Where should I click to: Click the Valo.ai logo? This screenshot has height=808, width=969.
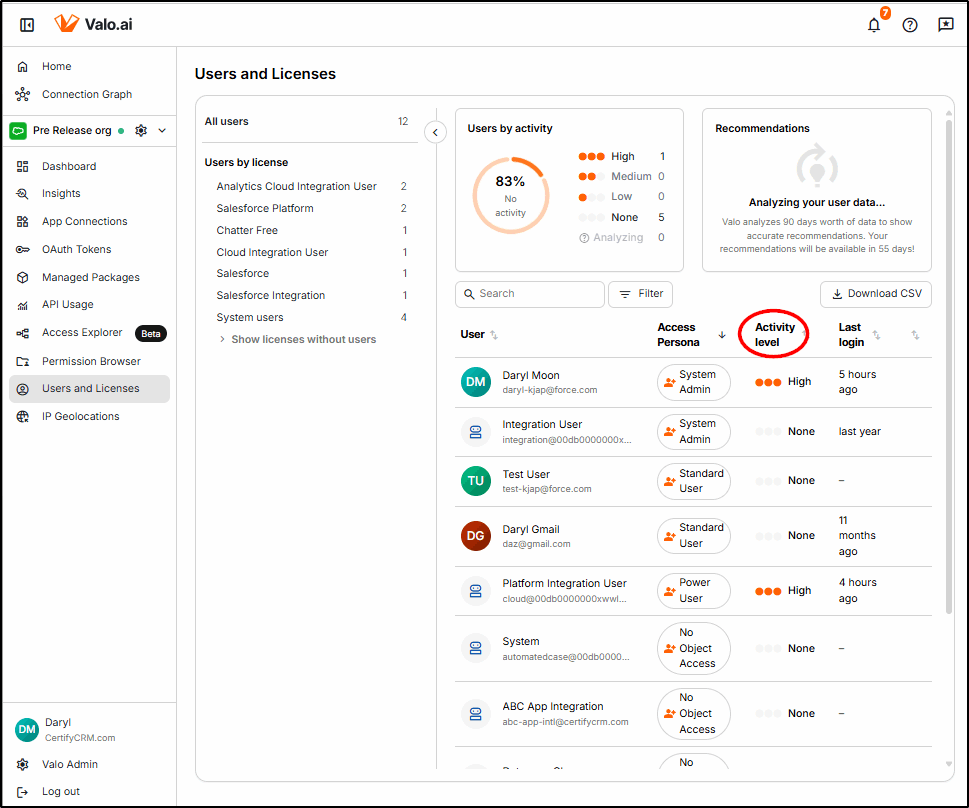click(94, 24)
